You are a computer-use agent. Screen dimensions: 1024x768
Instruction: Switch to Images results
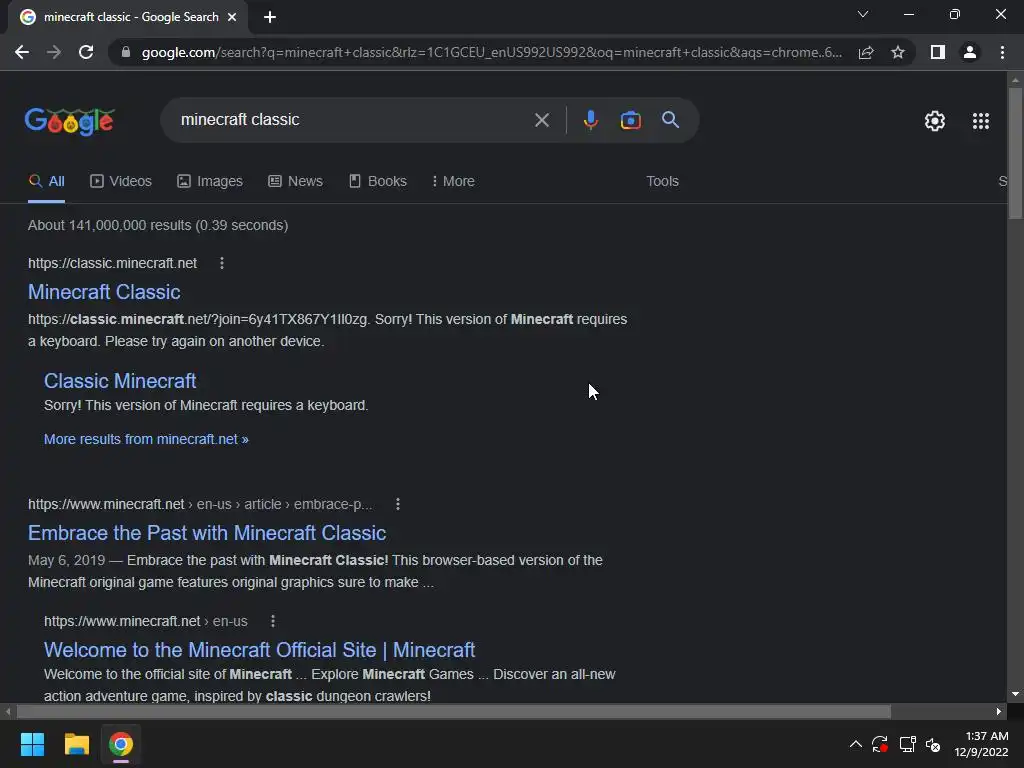pos(210,182)
